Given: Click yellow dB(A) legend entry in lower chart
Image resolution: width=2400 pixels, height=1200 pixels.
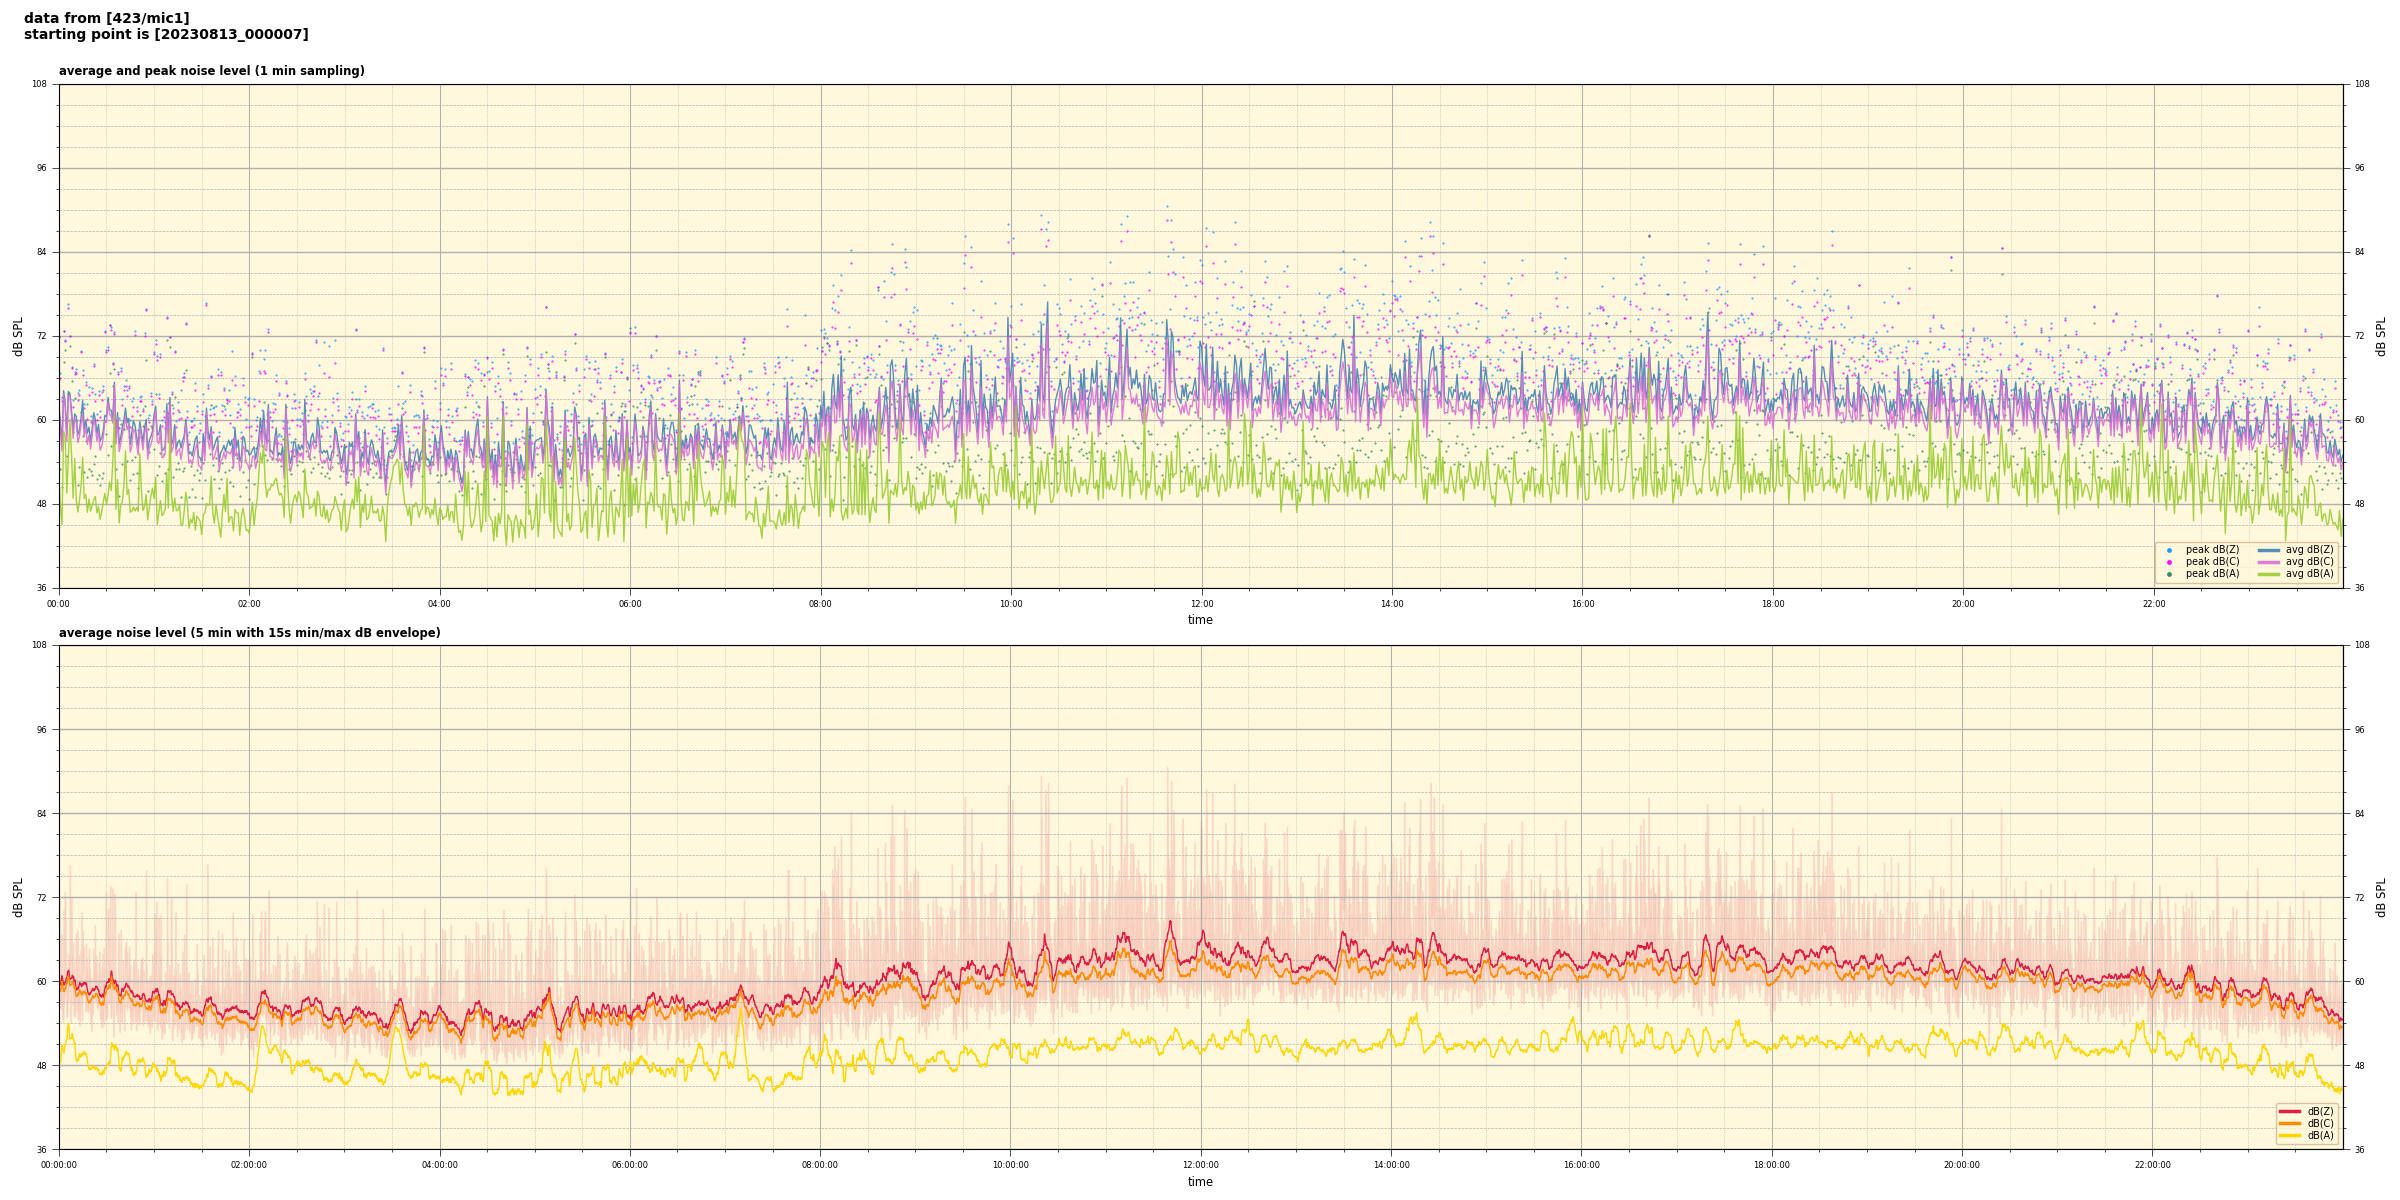Looking at the screenshot, I should (2290, 1135).
